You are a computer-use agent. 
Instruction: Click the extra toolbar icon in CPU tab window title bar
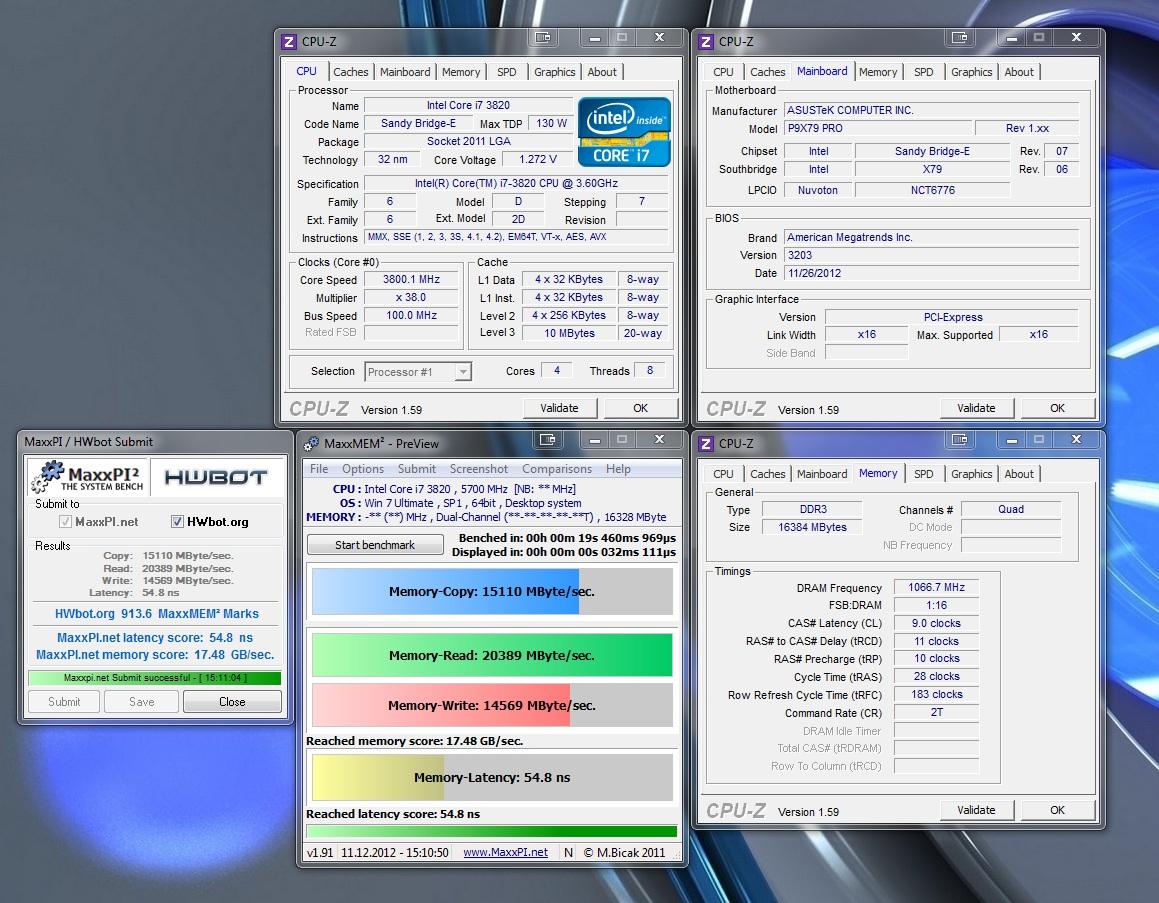click(x=543, y=37)
